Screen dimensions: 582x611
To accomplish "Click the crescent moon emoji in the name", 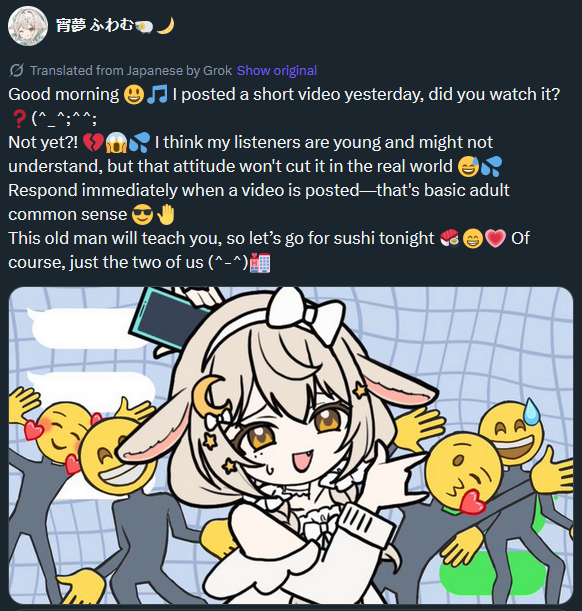I will [x=165, y=25].
